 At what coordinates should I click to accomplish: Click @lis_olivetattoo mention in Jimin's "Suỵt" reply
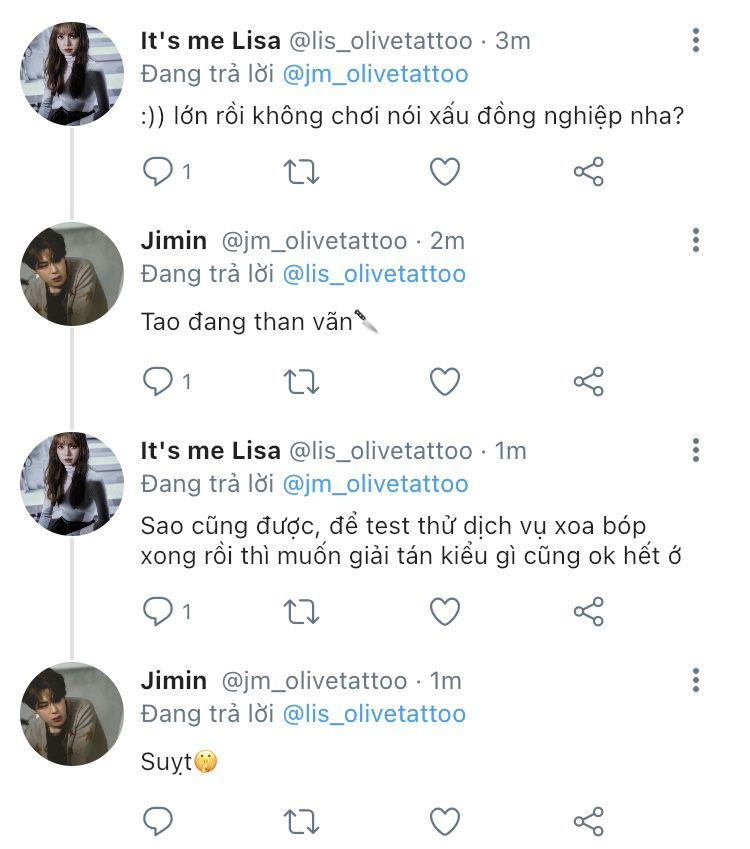(x=374, y=714)
